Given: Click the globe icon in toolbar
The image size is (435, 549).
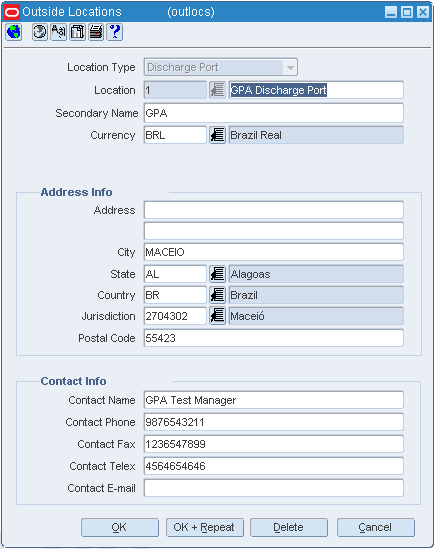Looking at the screenshot, I should click(x=14, y=32).
